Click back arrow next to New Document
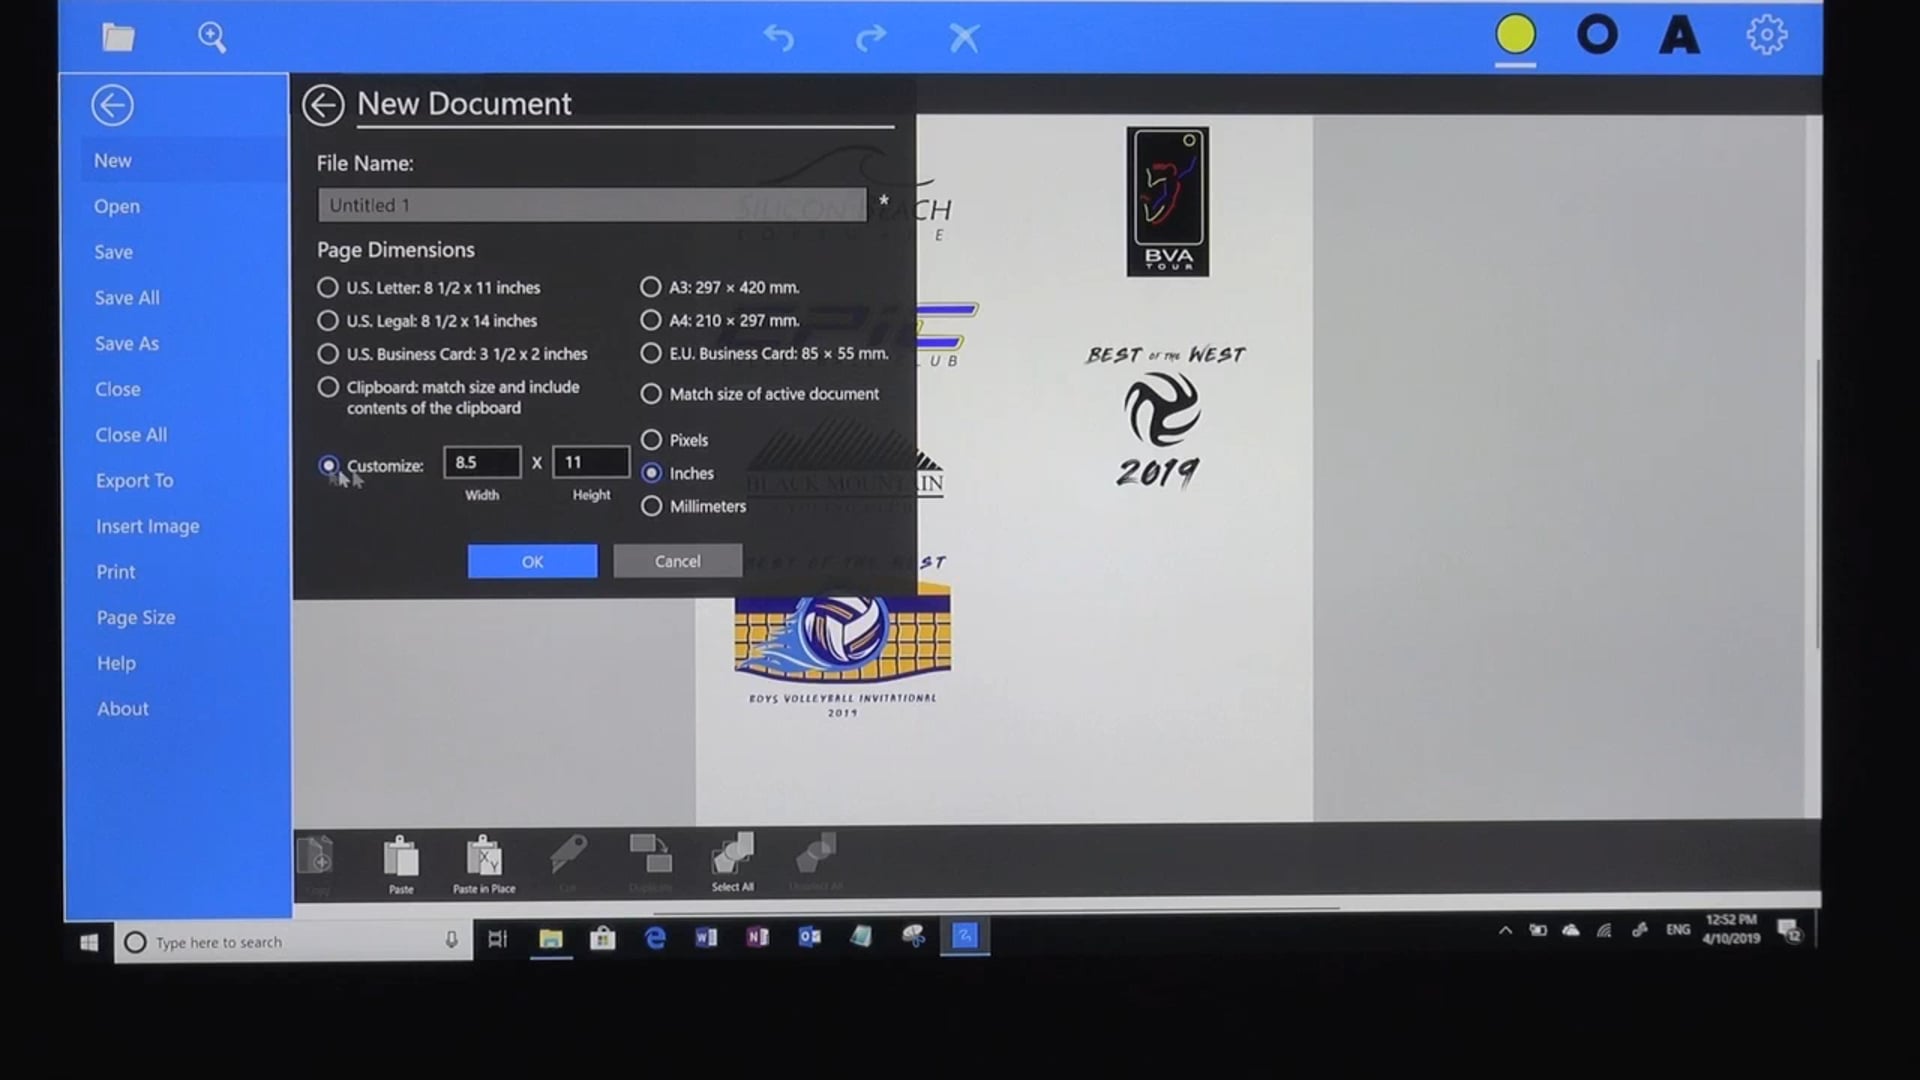The width and height of the screenshot is (1920, 1080). point(323,105)
